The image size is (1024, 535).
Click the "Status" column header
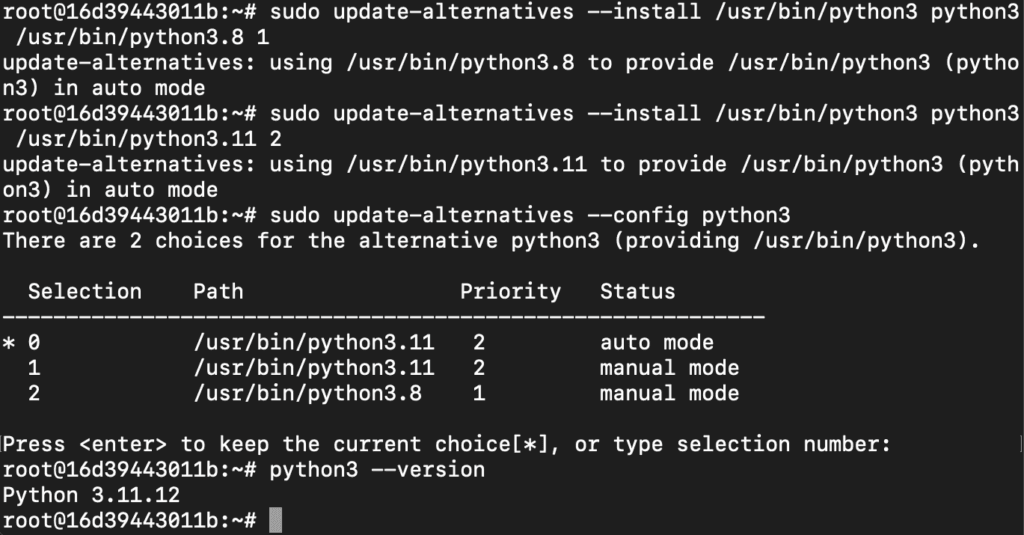pos(637,292)
